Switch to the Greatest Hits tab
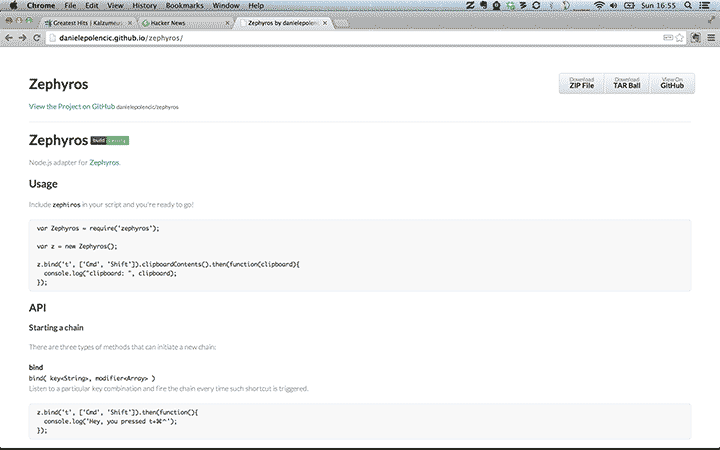Image resolution: width=720 pixels, height=450 pixels. pyautogui.click(x=87, y=22)
